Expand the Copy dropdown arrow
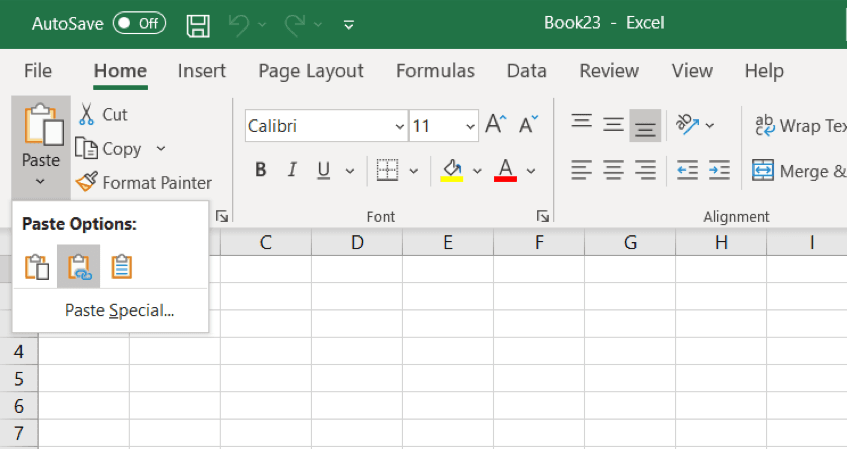The width and height of the screenshot is (847, 449). point(160,149)
